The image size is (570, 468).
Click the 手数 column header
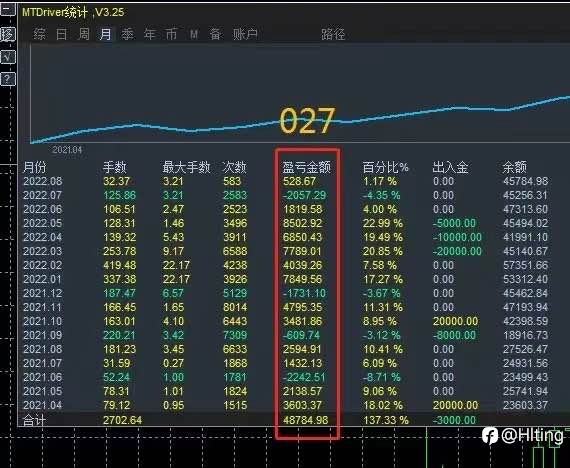(x=115, y=167)
